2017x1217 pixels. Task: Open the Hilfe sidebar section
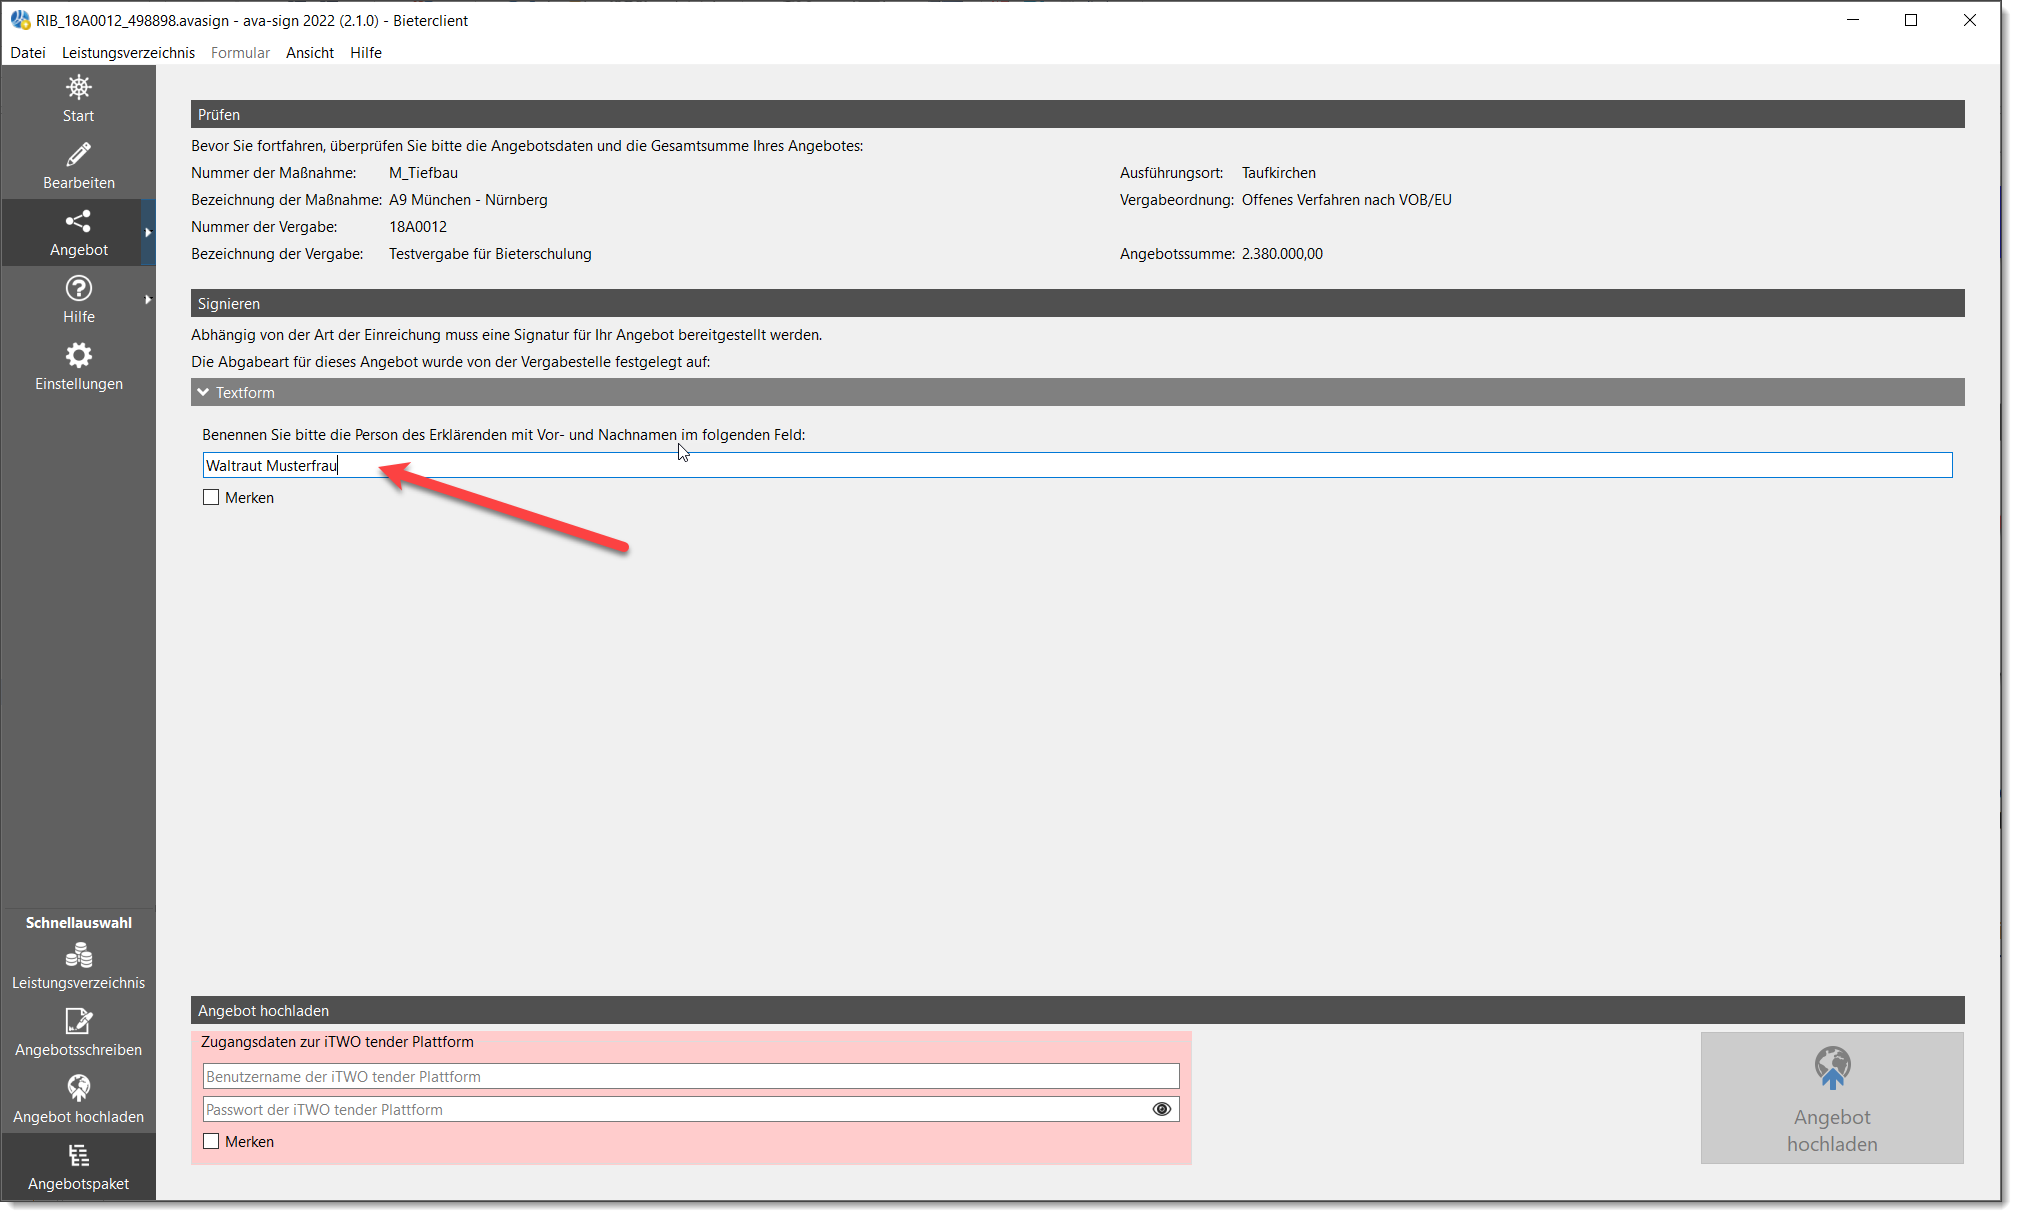[x=78, y=299]
